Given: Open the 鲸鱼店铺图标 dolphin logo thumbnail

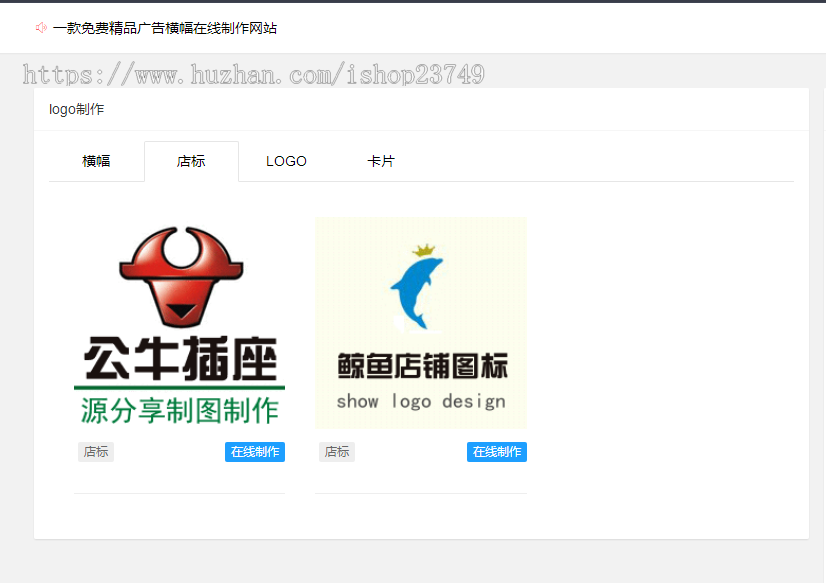Looking at the screenshot, I should coord(421,323).
